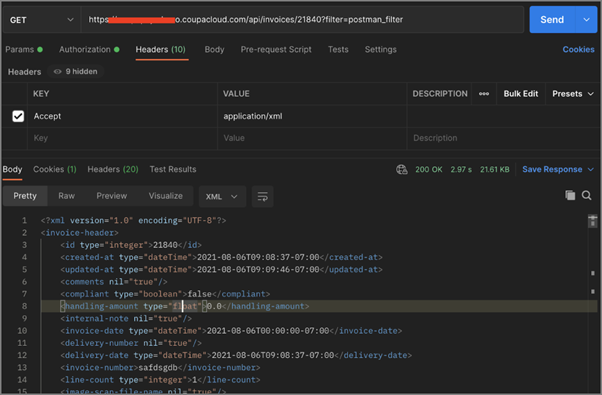The width and height of the screenshot is (602, 395).
Task: Open the response Headers (20) tab
Action: coord(113,169)
